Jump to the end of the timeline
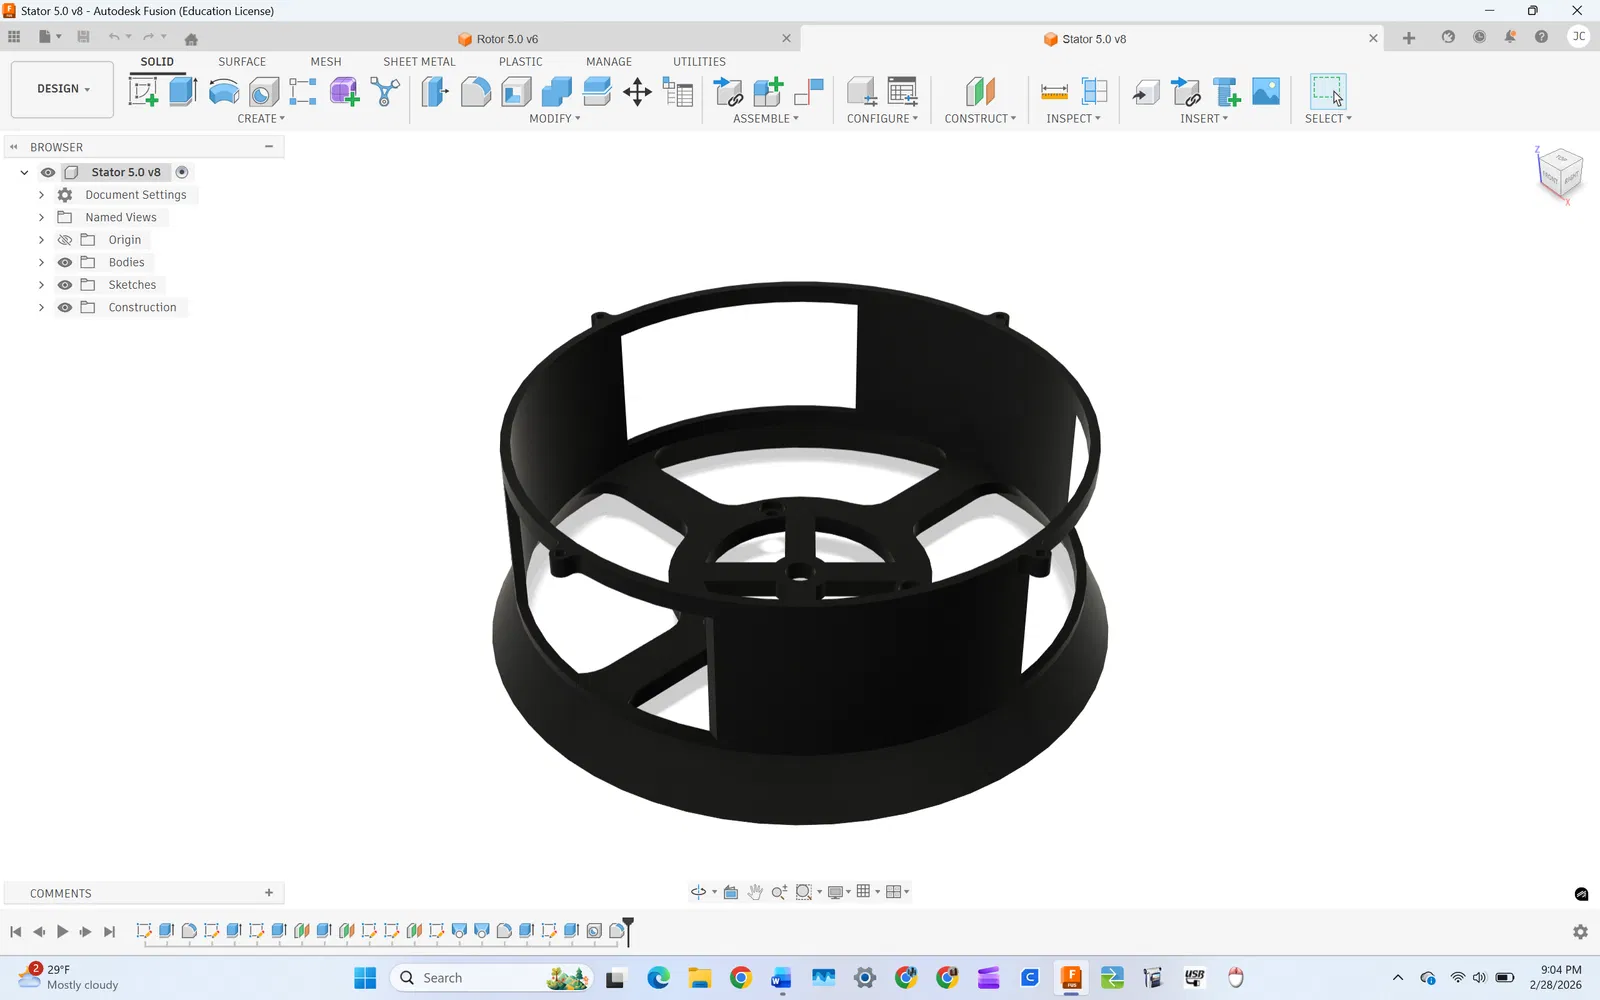The image size is (1600, 1000). point(110,932)
